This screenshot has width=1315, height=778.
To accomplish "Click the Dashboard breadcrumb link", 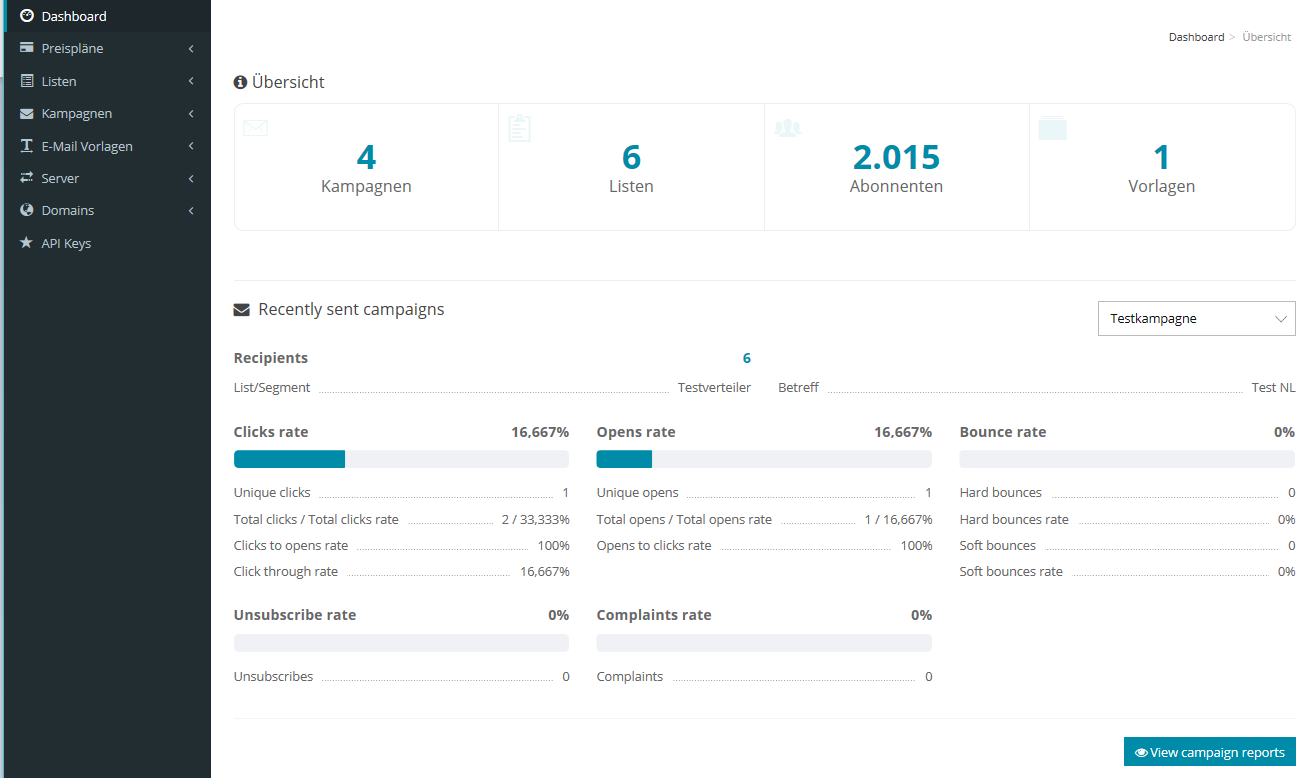I will click(x=1196, y=37).
